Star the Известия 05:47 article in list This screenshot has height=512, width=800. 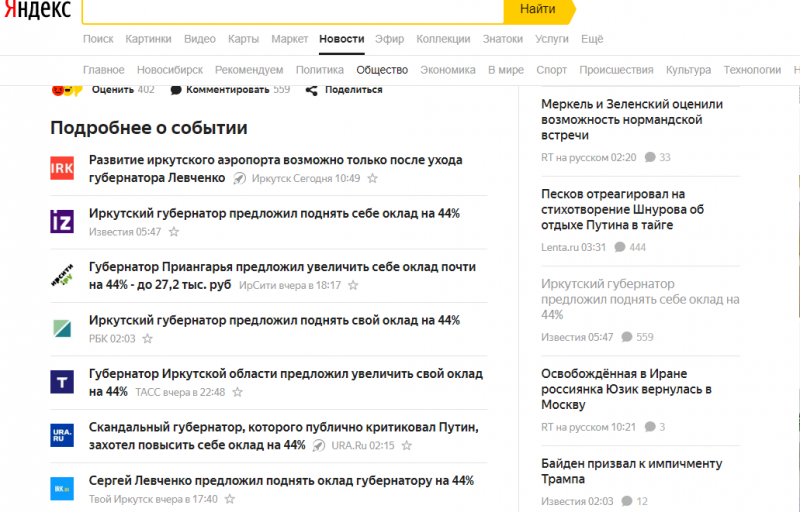[174, 232]
